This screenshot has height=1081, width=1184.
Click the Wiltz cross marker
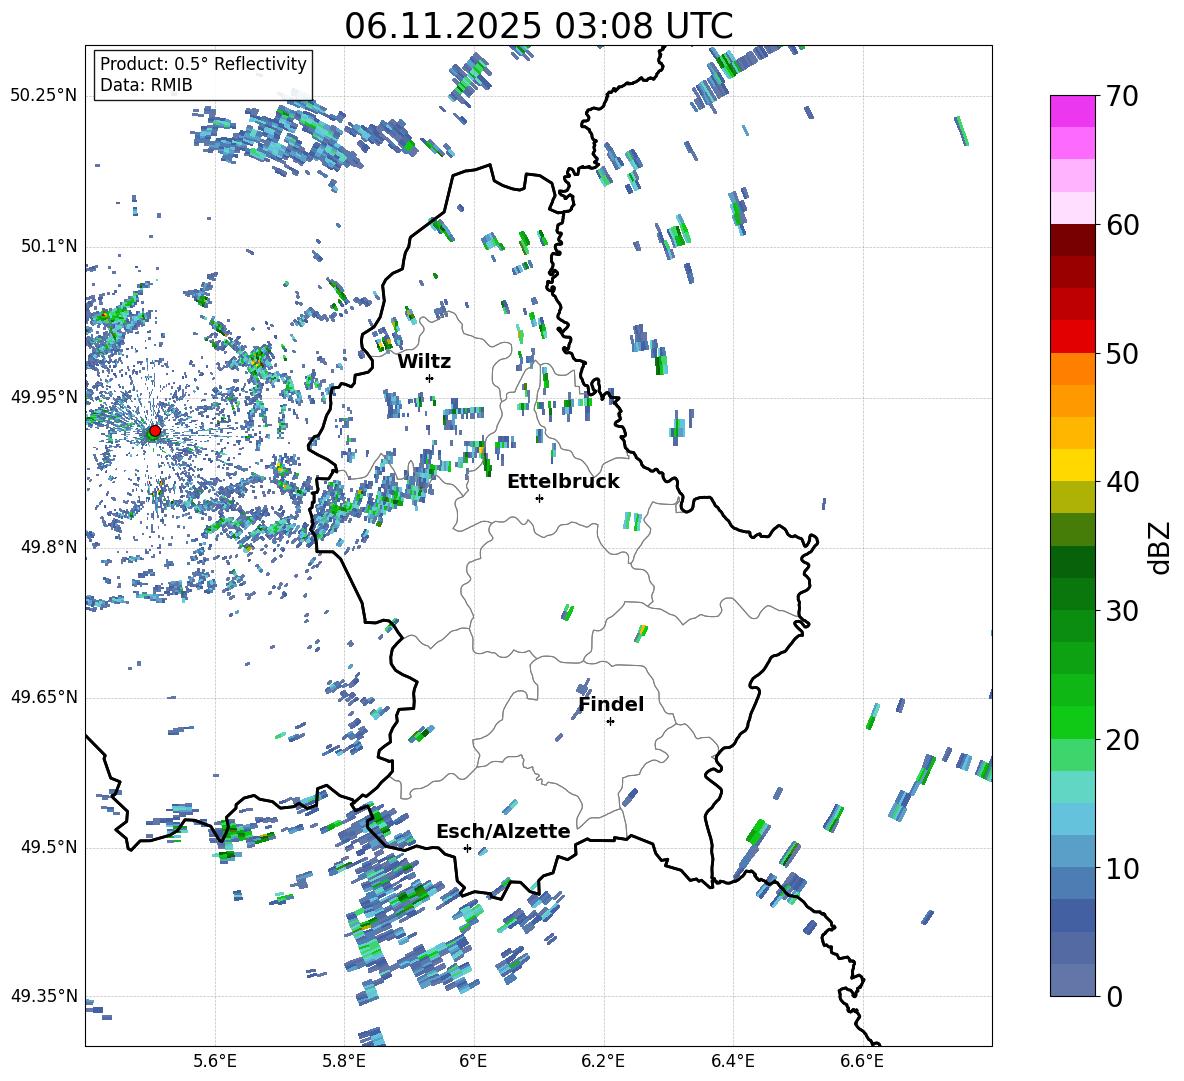coord(430,378)
